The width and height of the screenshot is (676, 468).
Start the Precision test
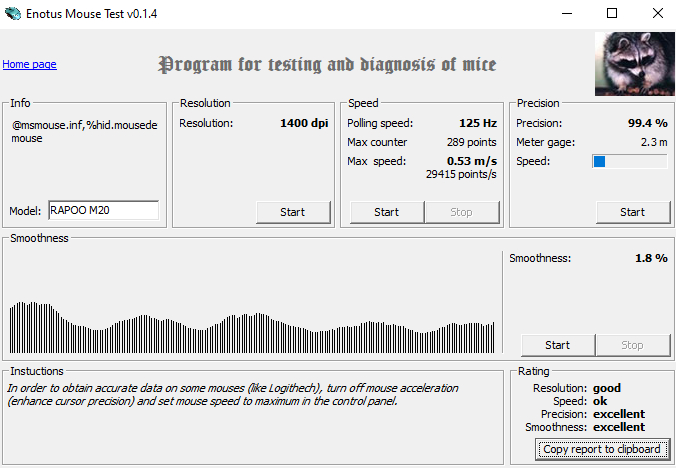pyautogui.click(x=632, y=212)
